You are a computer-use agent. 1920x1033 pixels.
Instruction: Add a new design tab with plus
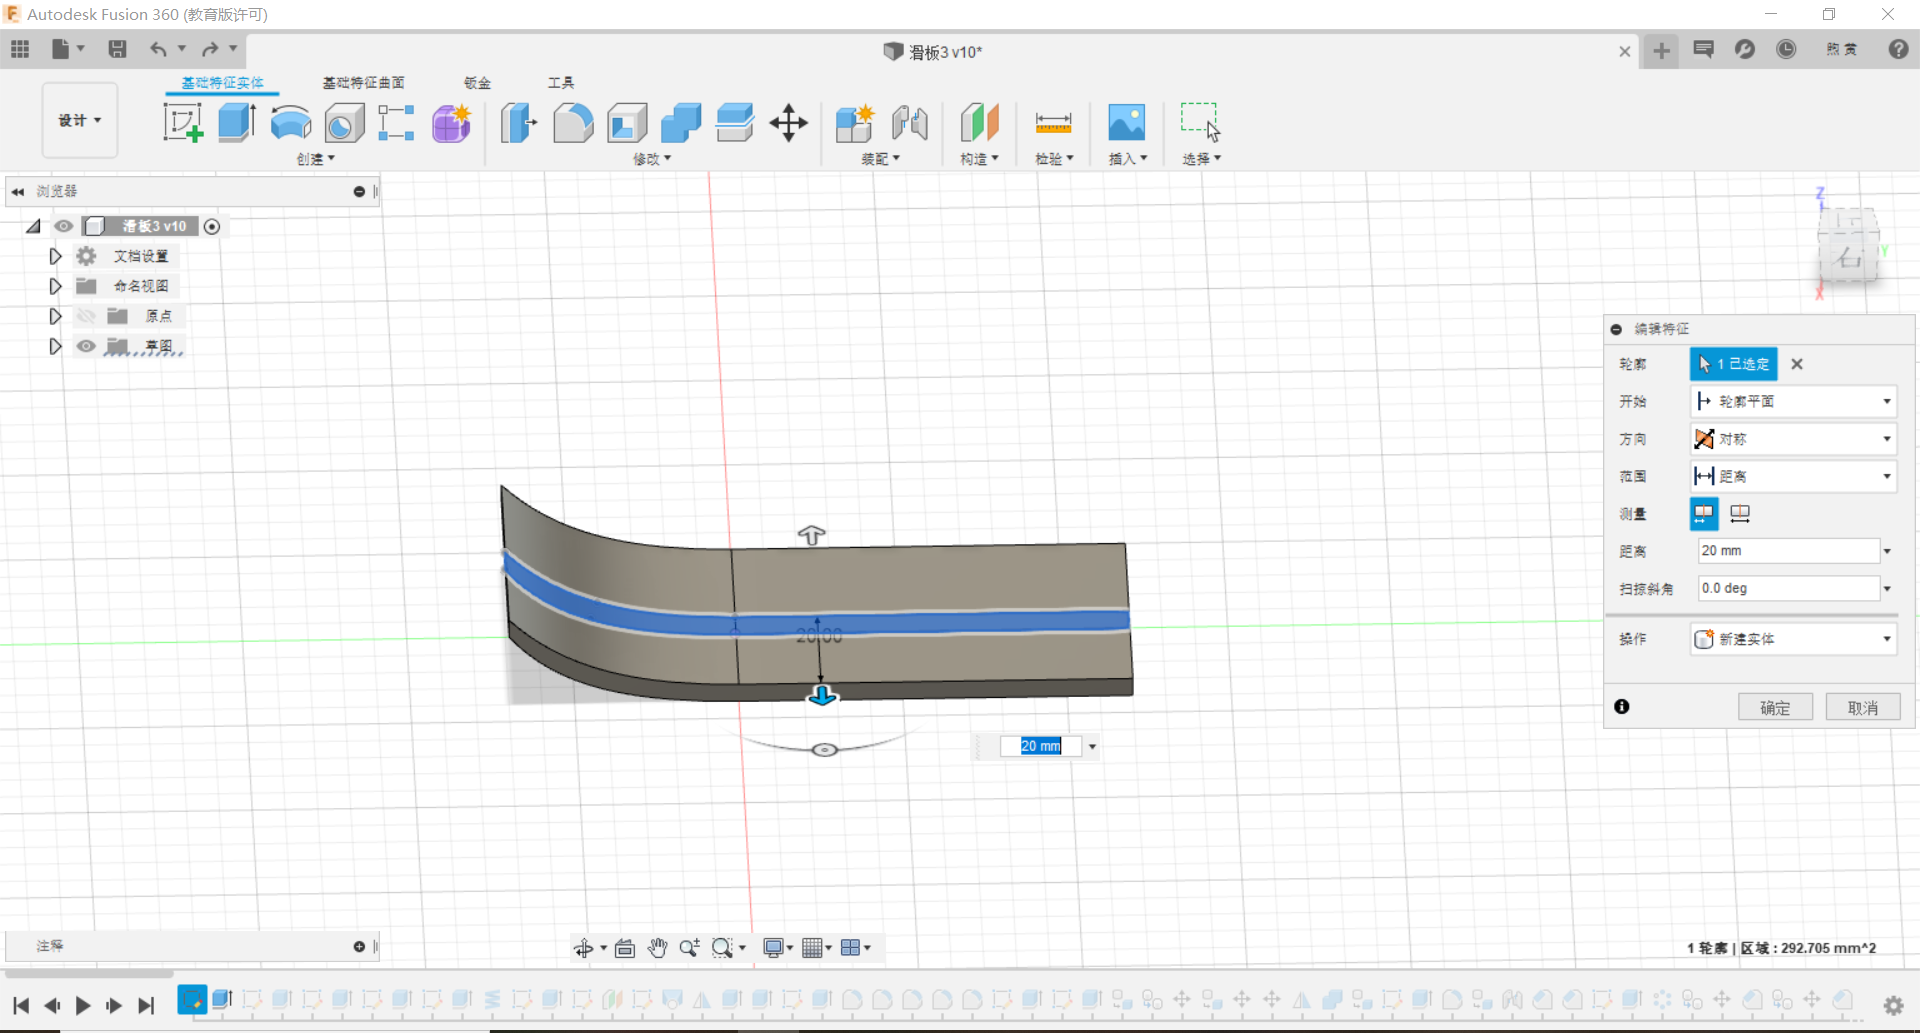pos(1661,50)
